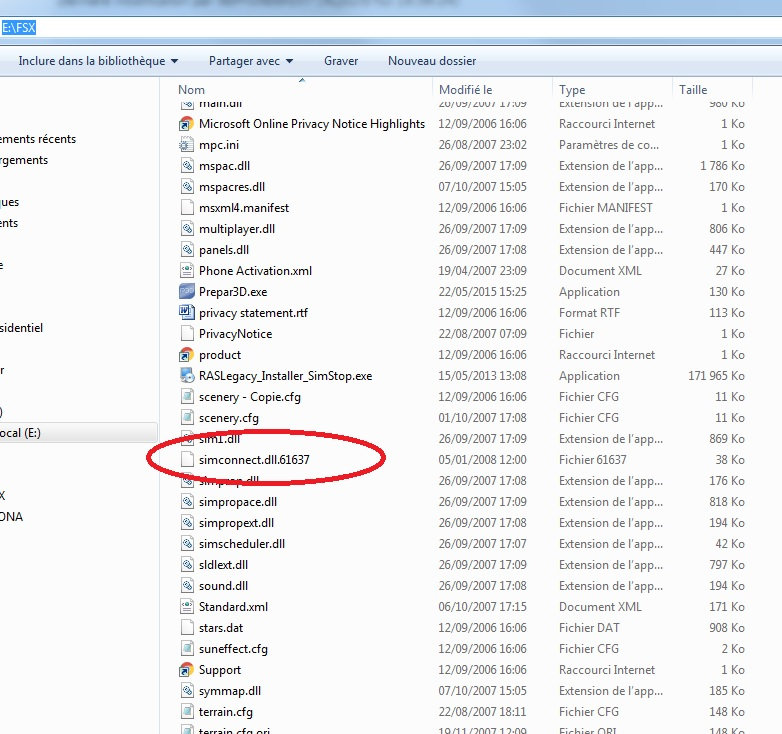
Task: Click the PrivacyNotice blank file icon
Action: 187,334
